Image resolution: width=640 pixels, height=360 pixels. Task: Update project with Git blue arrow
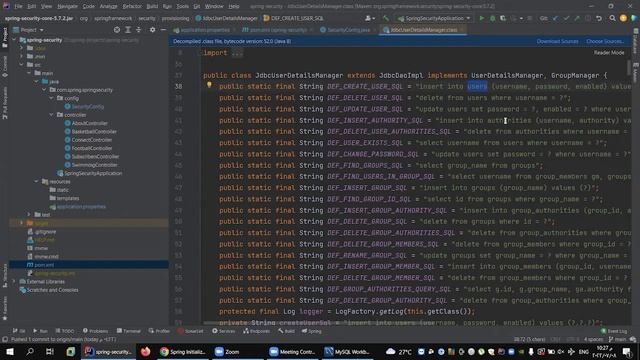pos(555,18)
